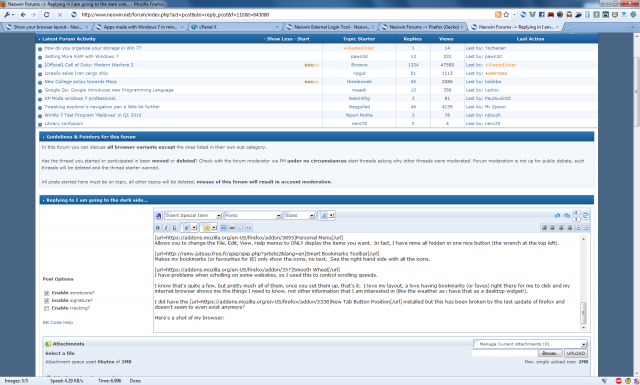This screenshot has width=640, height=385.
Task: Go back with the browser back arrow
Action: 23,15
